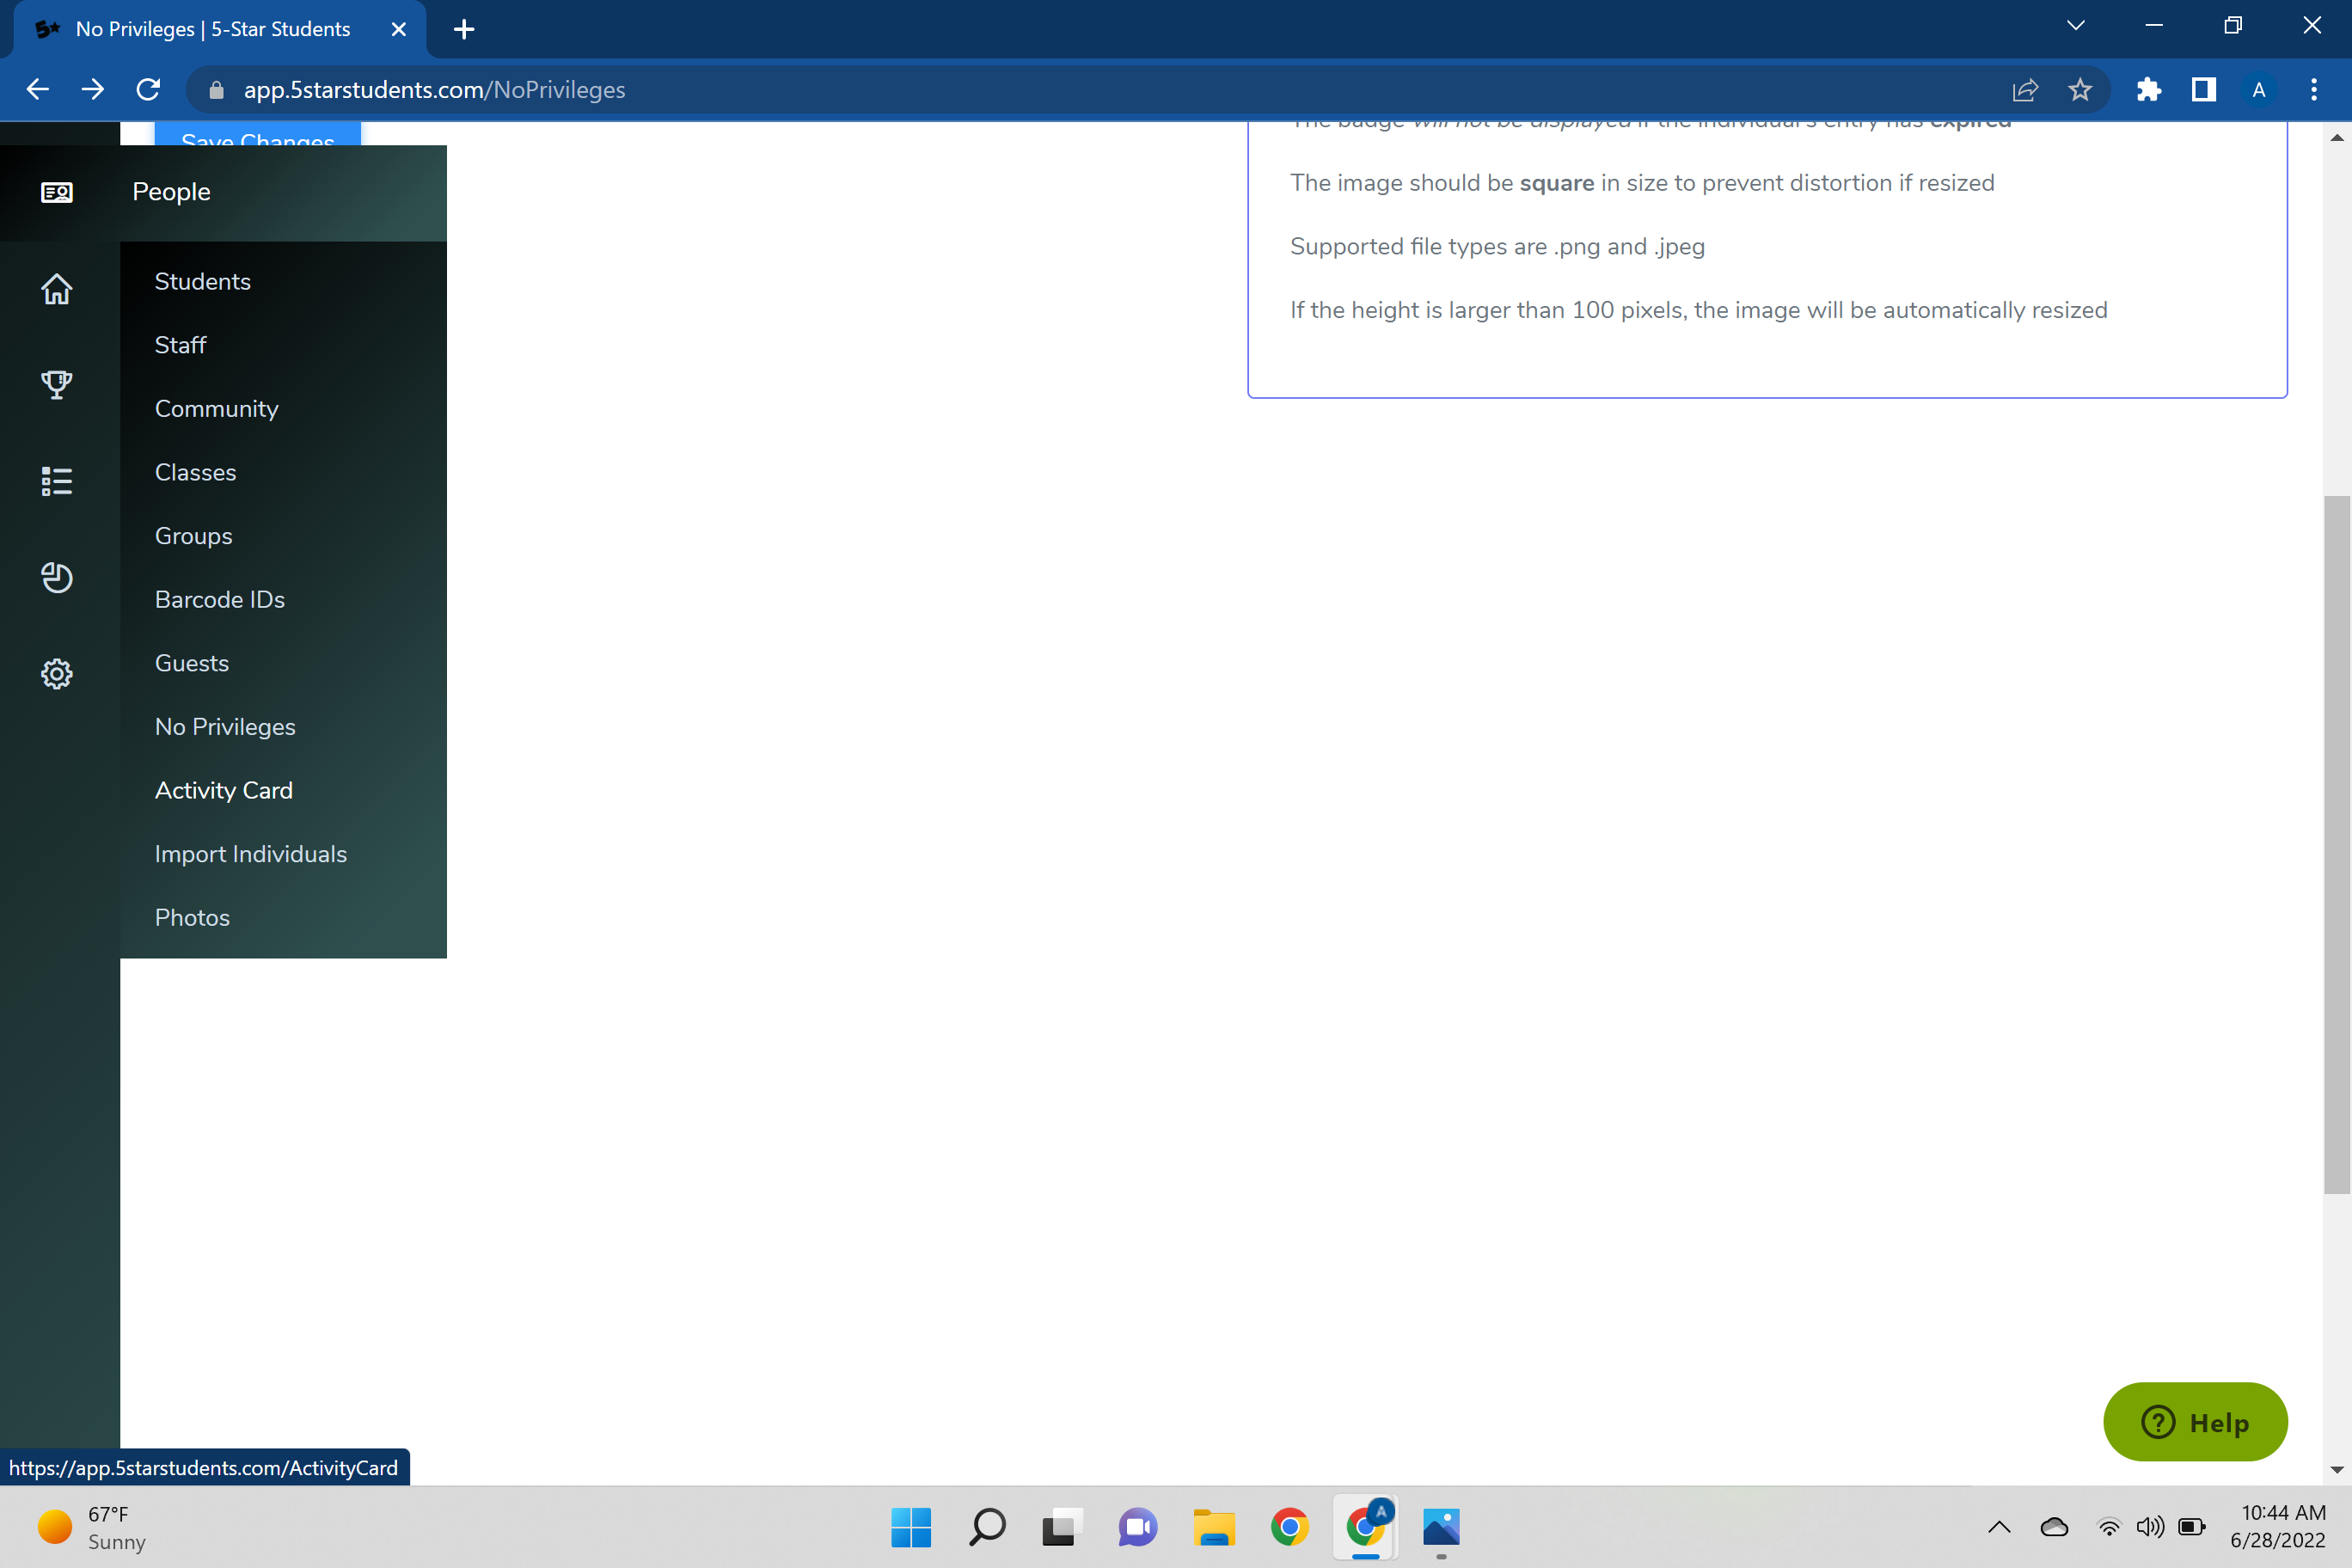Open the Barcode IDs menu item

pos(220,599)
